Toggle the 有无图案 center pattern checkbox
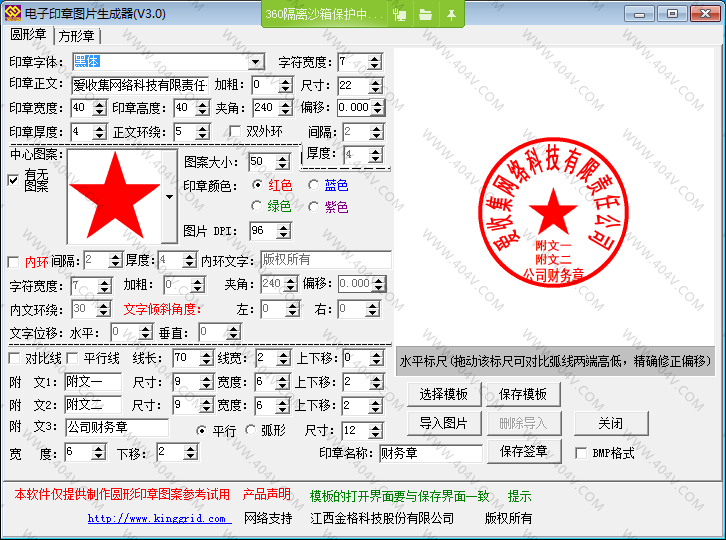 point(13,180)
